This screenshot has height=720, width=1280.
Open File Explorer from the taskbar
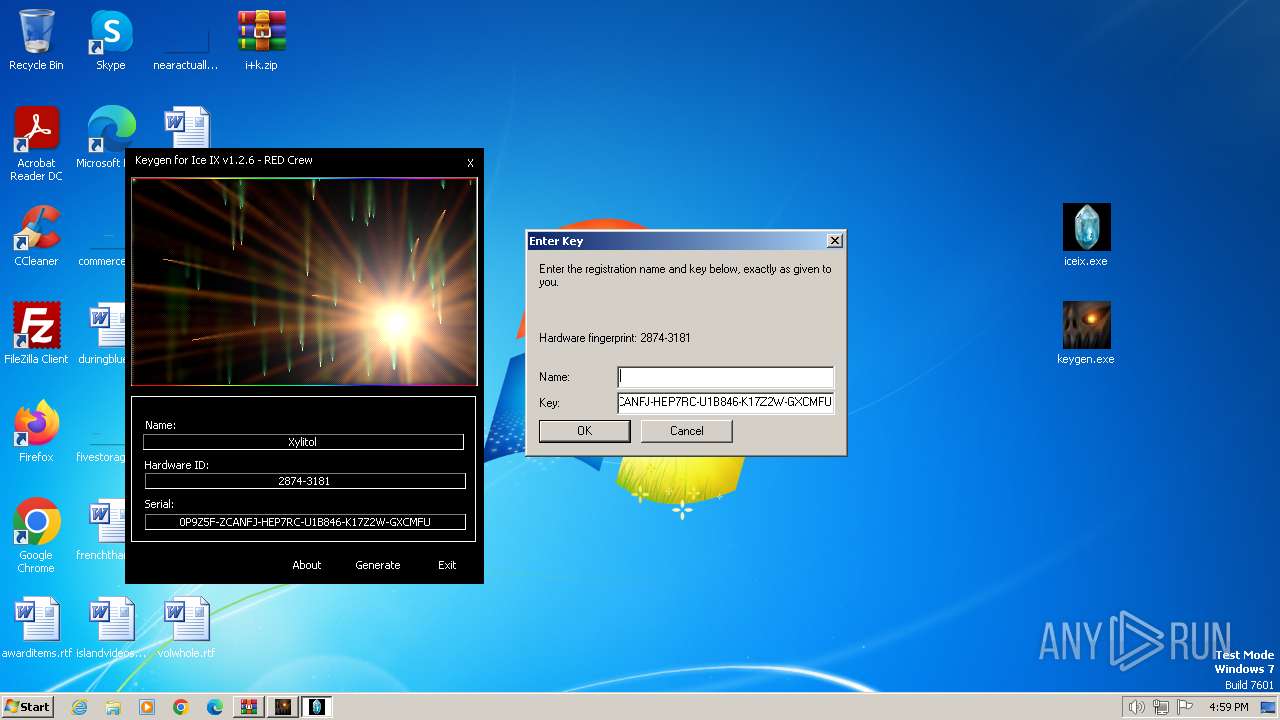[113, 707]
